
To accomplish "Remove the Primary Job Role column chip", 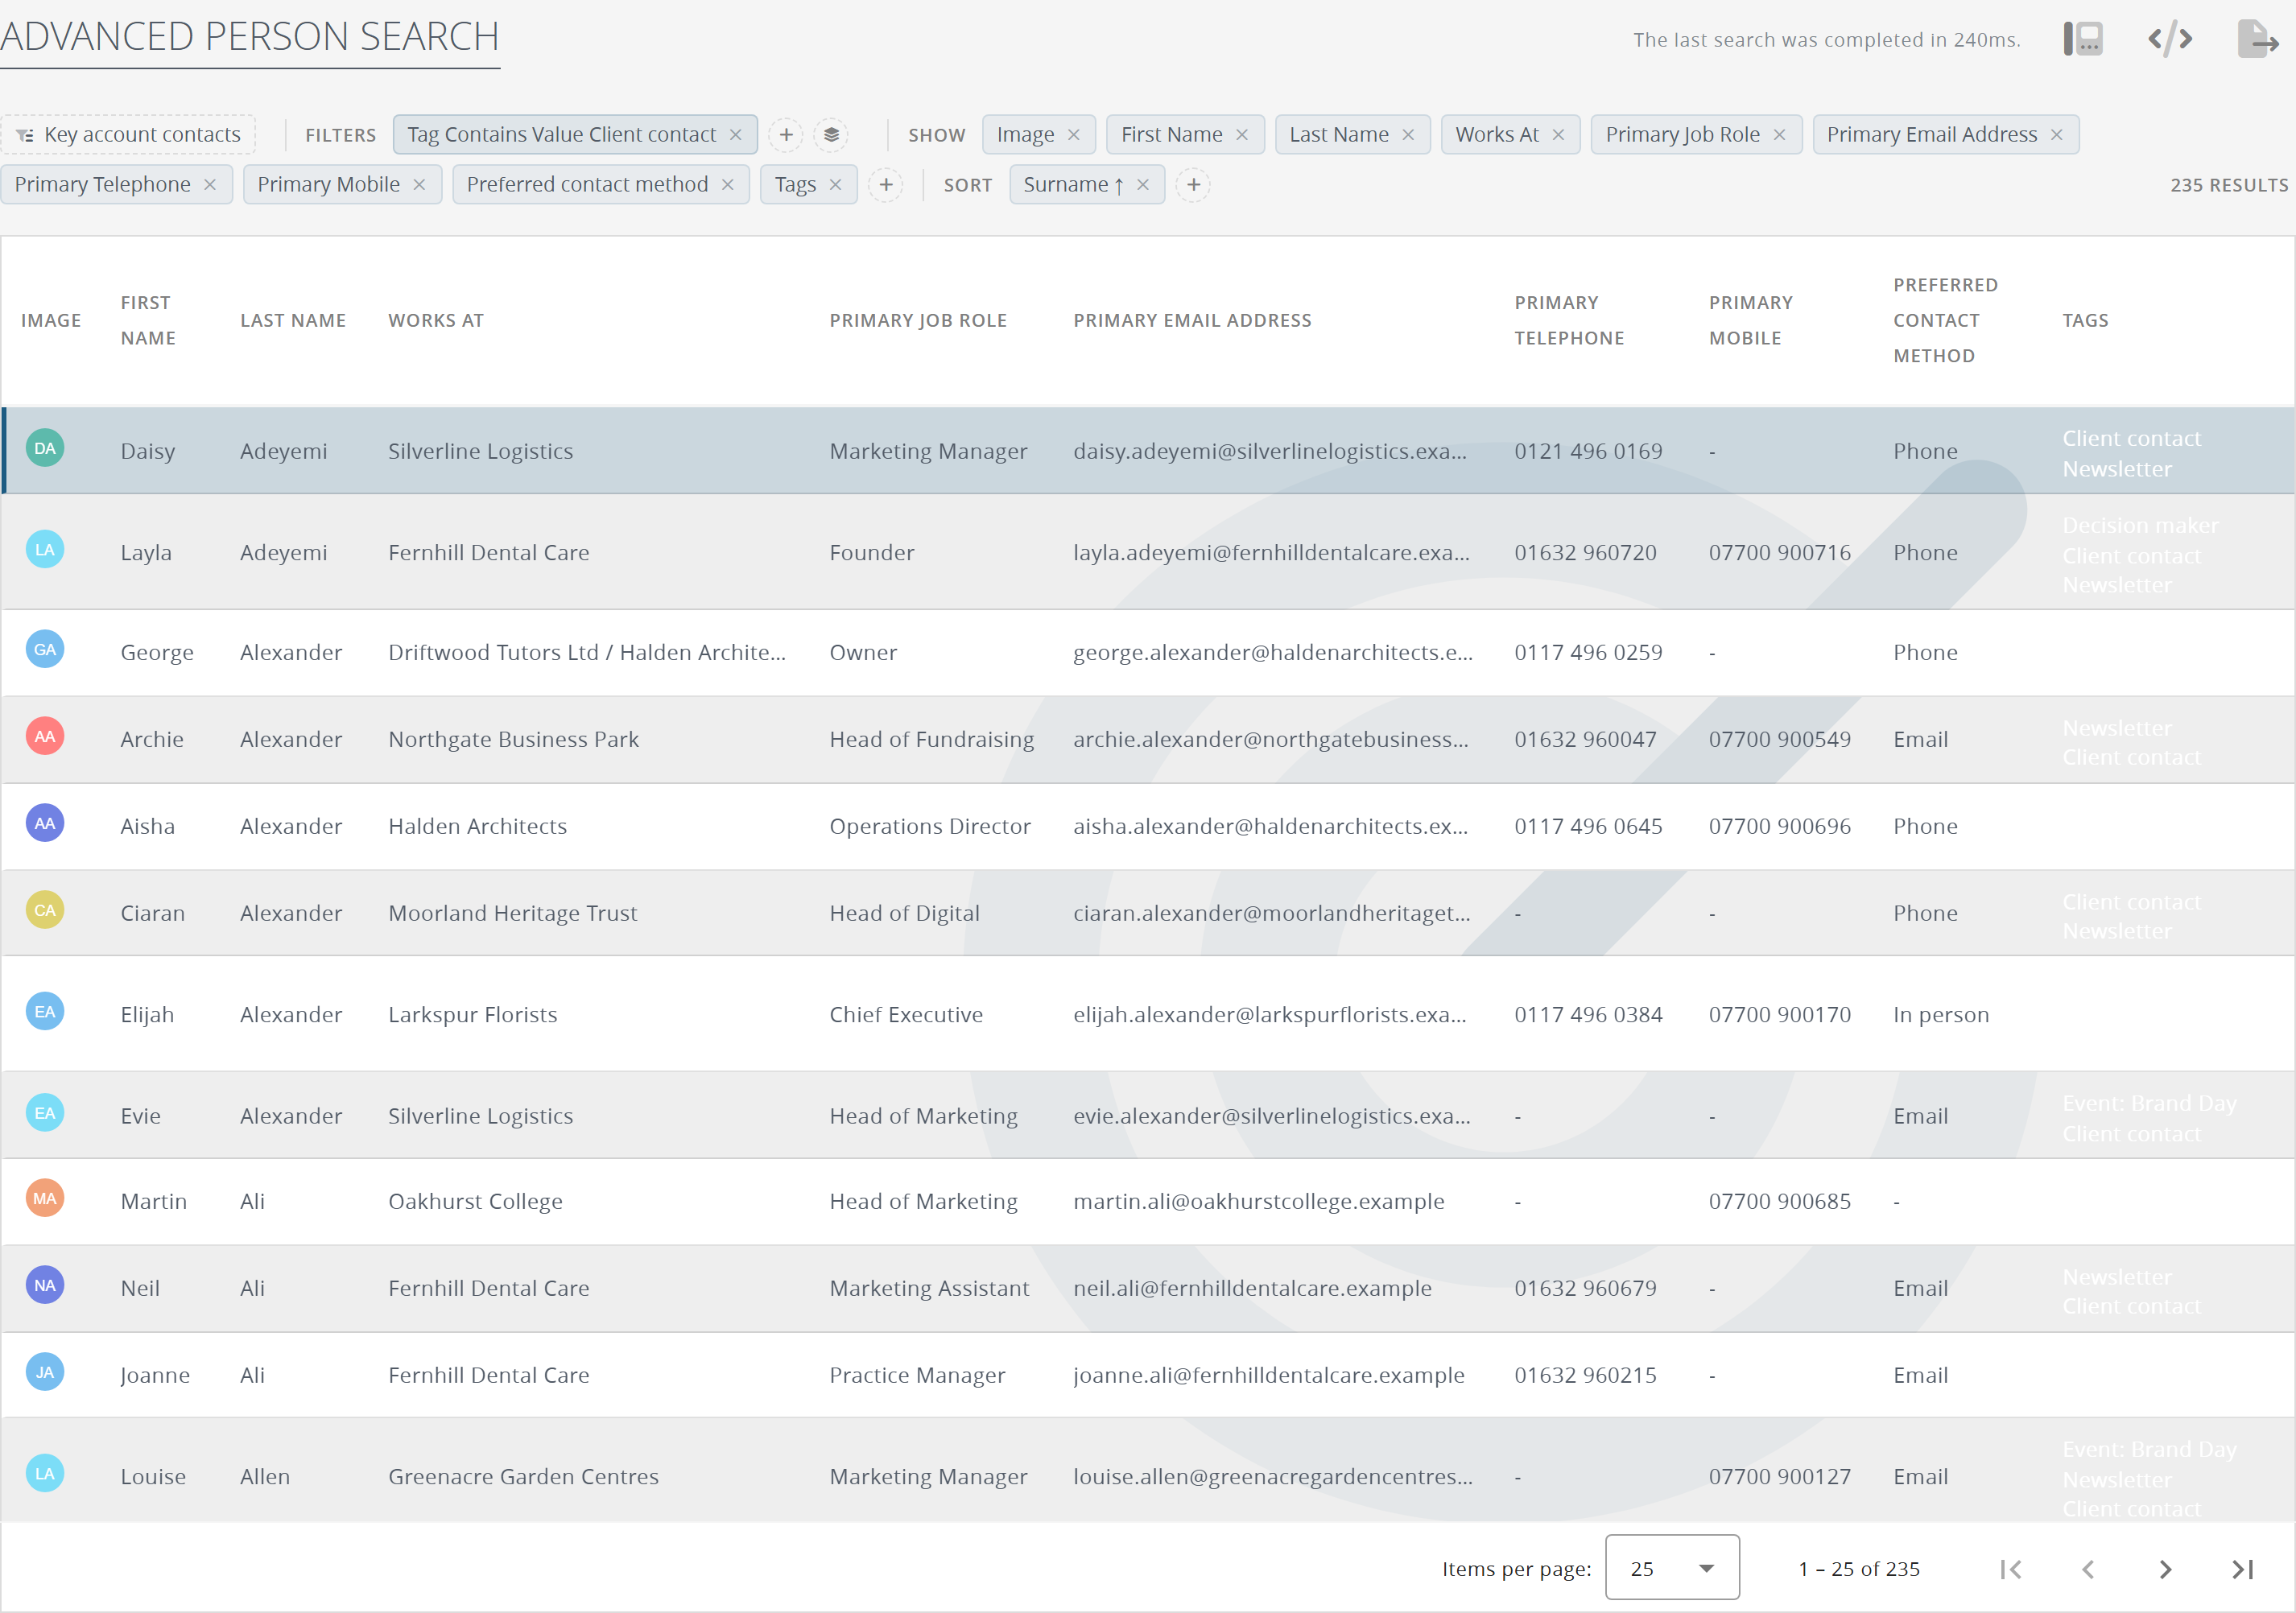I will (1778, 134).
